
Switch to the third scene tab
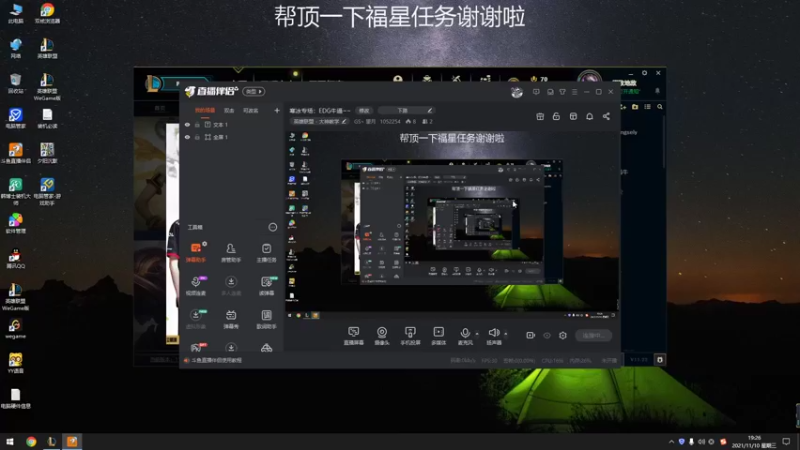(x=251, y=110)
